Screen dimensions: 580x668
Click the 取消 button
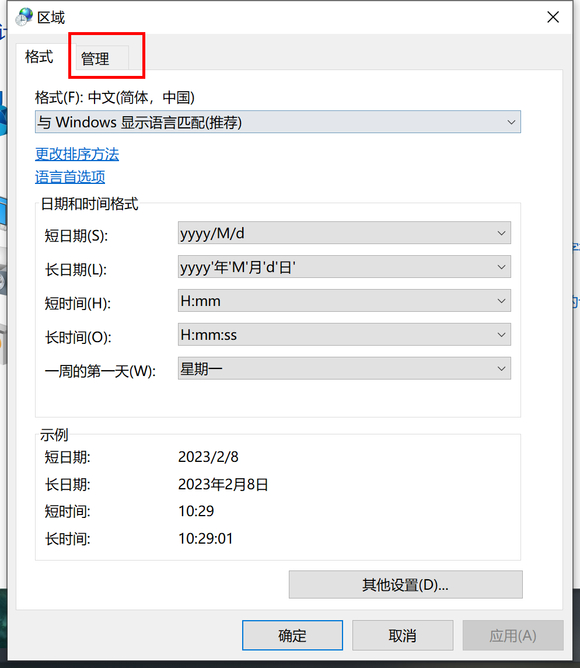(402, 636)
